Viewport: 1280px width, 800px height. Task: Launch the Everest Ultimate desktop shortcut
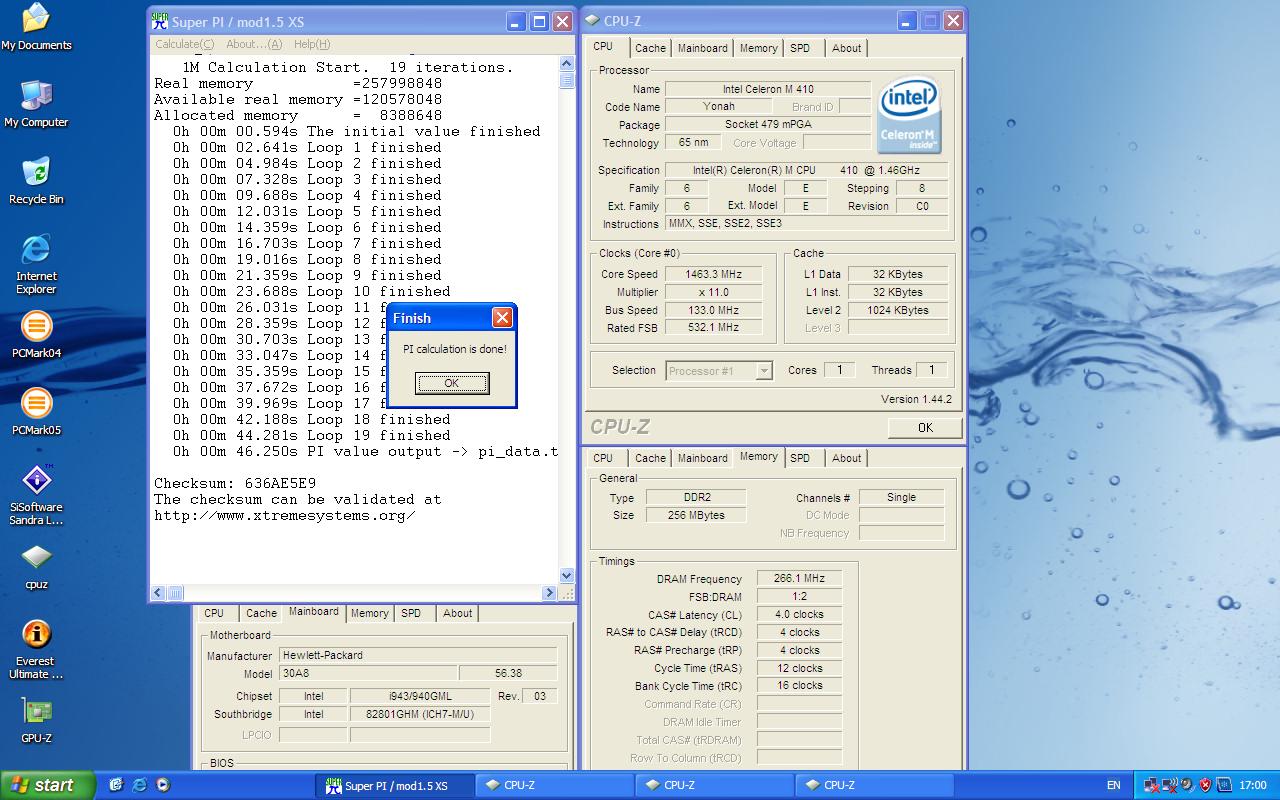pos(36,649)
